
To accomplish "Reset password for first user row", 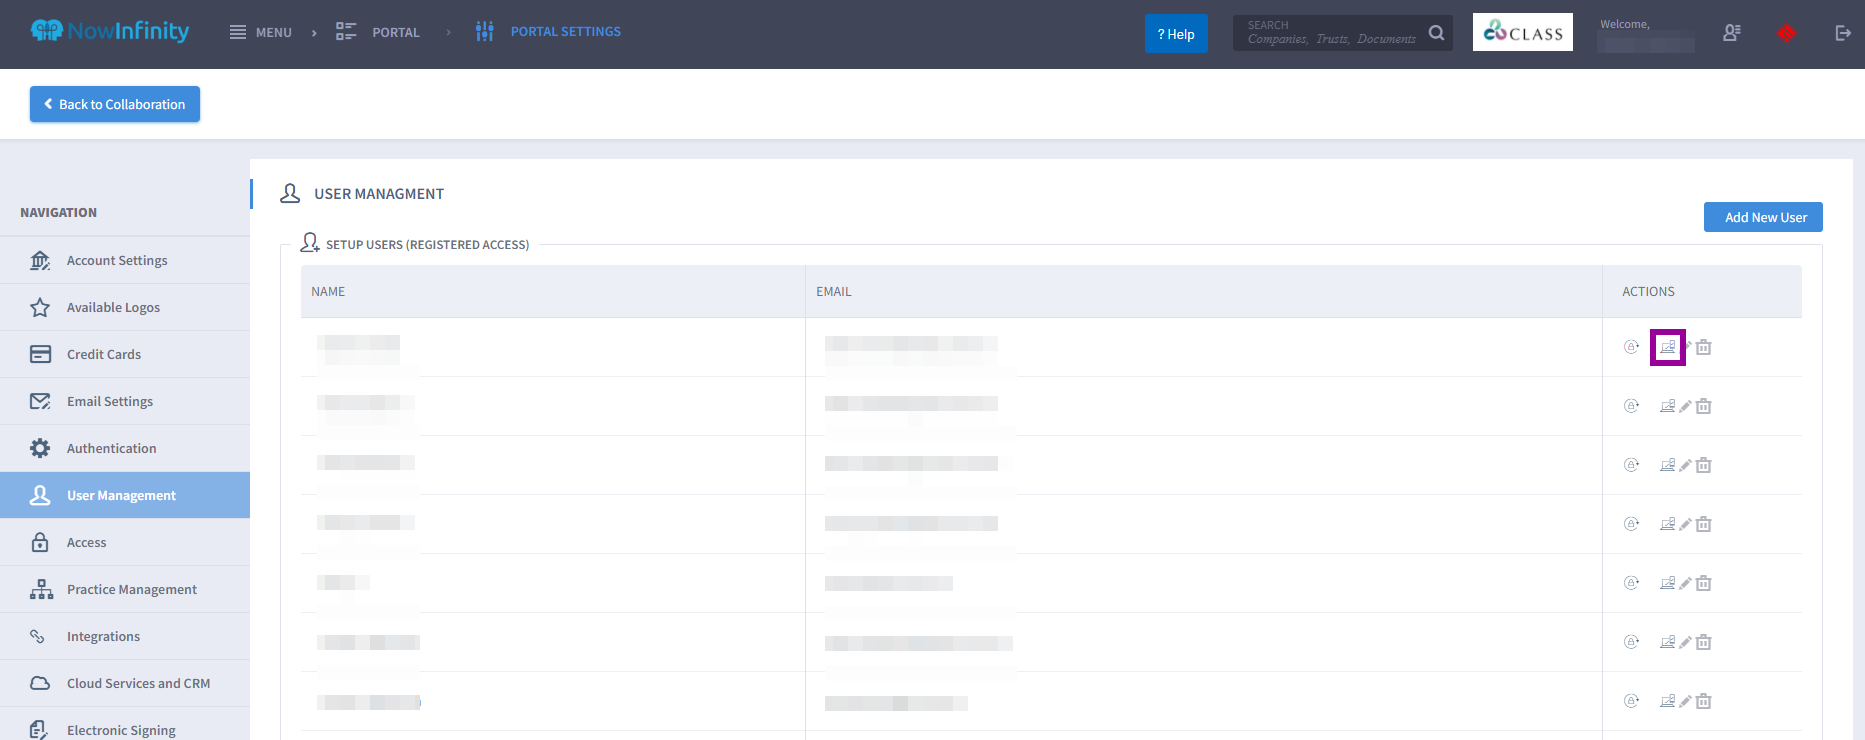I will [1631, 347].
